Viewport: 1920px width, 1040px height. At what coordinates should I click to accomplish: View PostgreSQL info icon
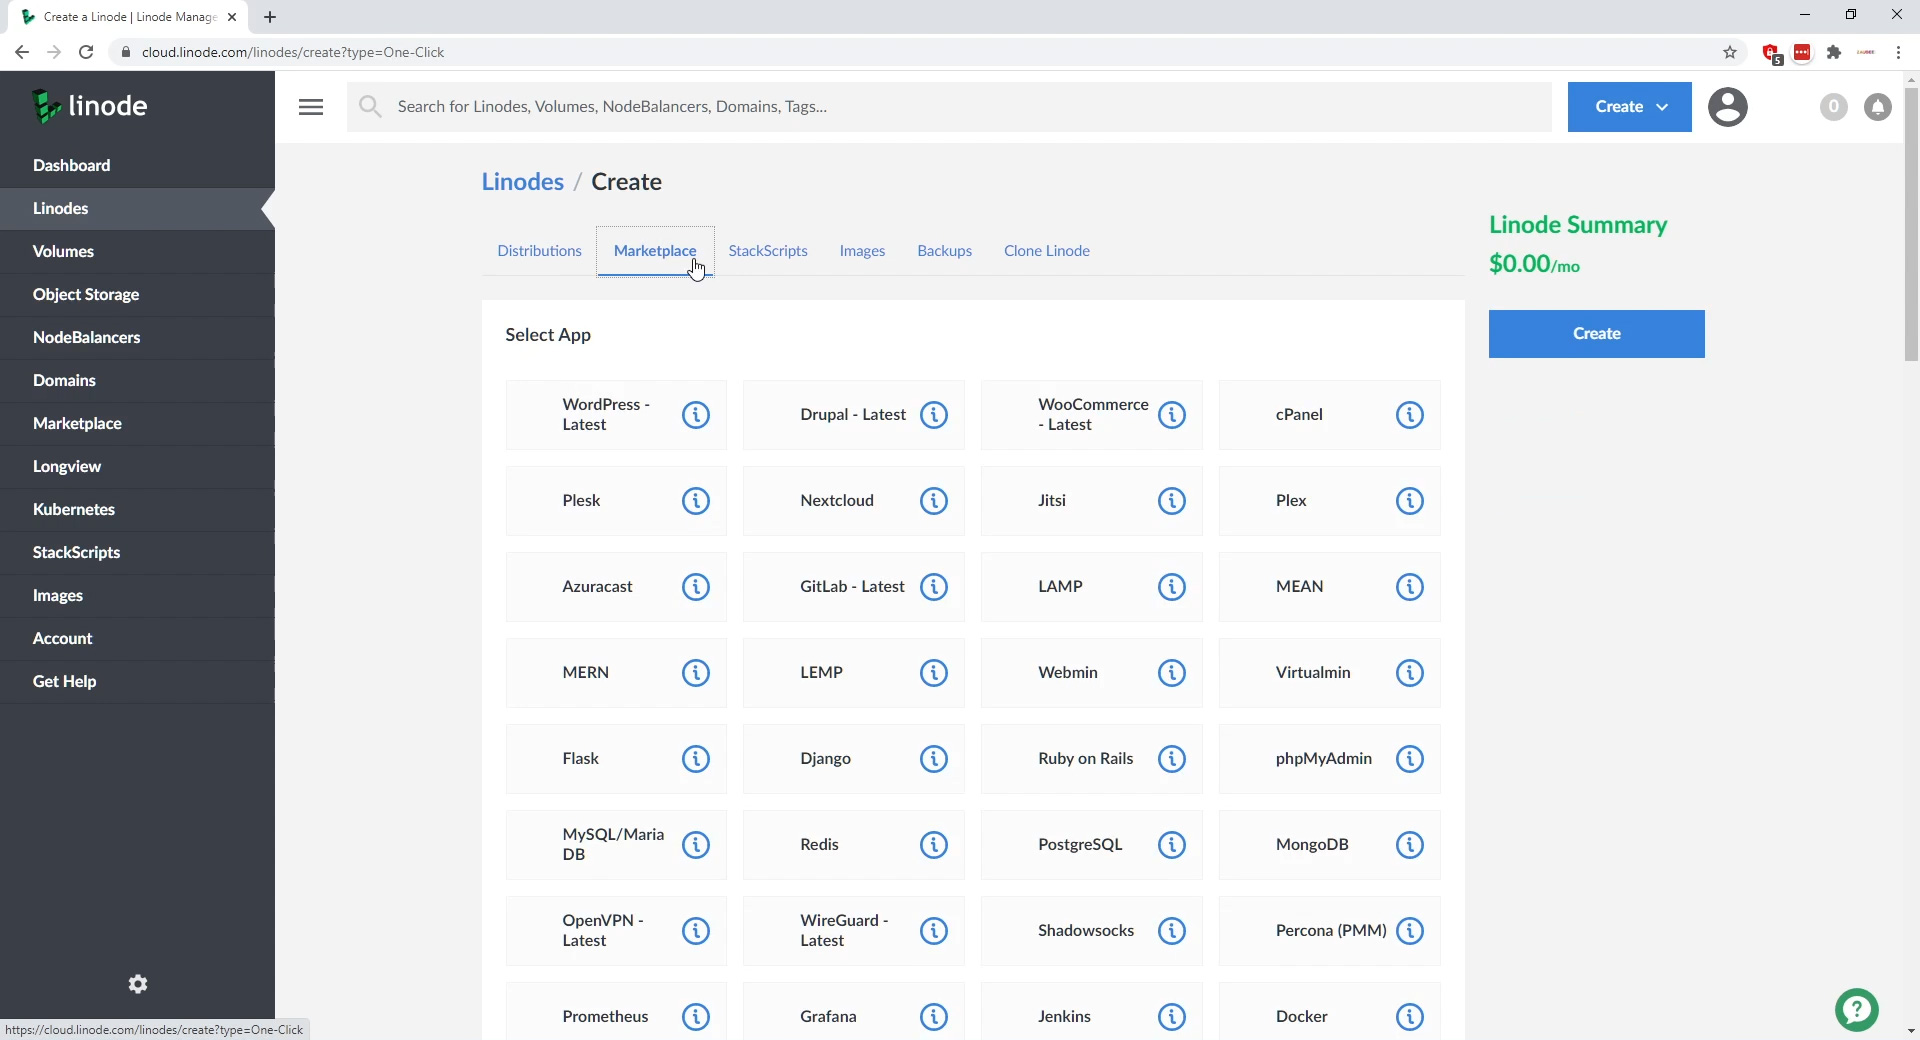(x=1172, y=845)
